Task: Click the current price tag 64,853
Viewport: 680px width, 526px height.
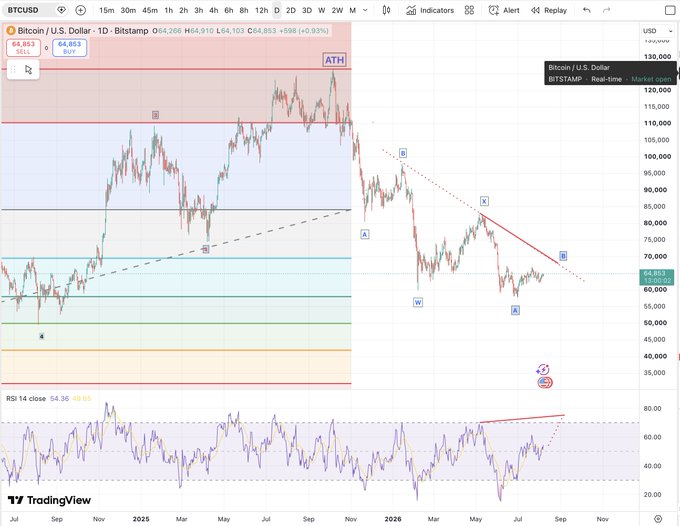Action: tap(657, 277)
